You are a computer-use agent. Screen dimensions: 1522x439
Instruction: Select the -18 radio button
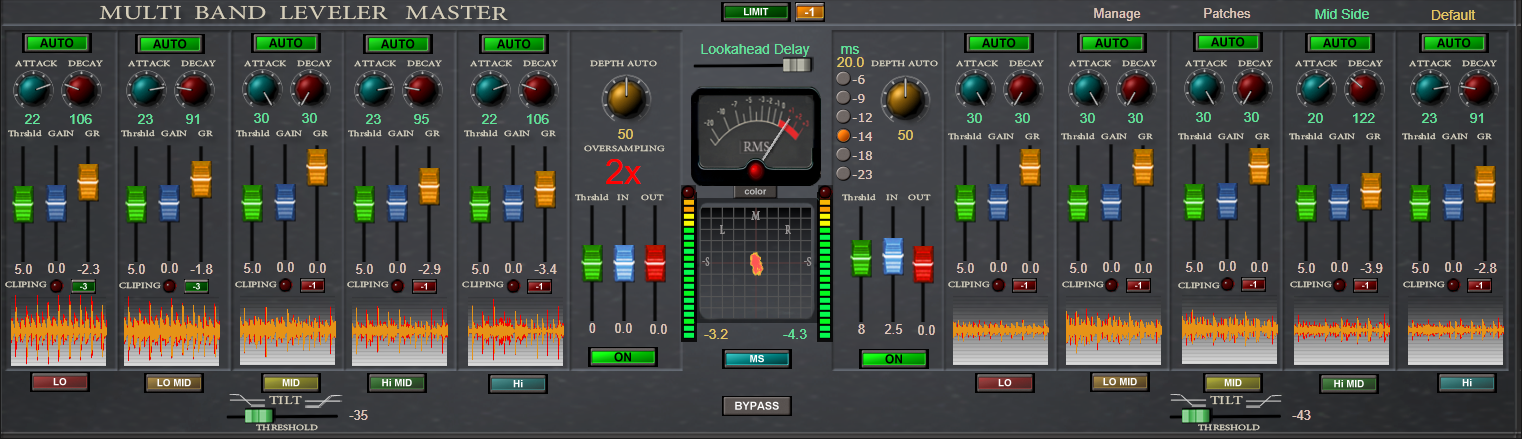click(x=843, y=155)
